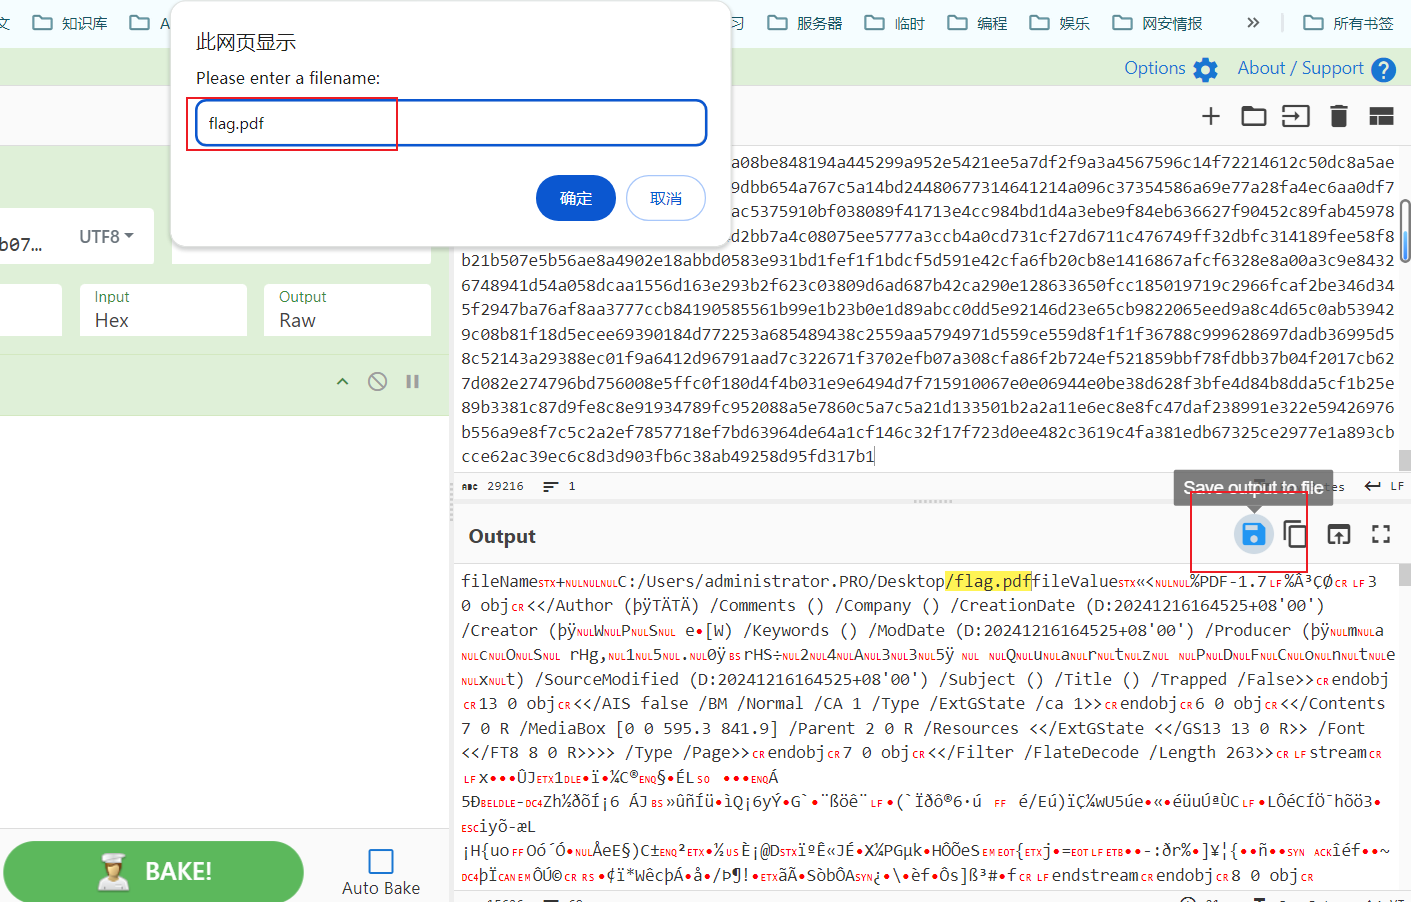Image resolution: width=1411 pixels, height=902 pixels.
Task: Tick the Auto Bake checkbox
Action: click(381, 861)
